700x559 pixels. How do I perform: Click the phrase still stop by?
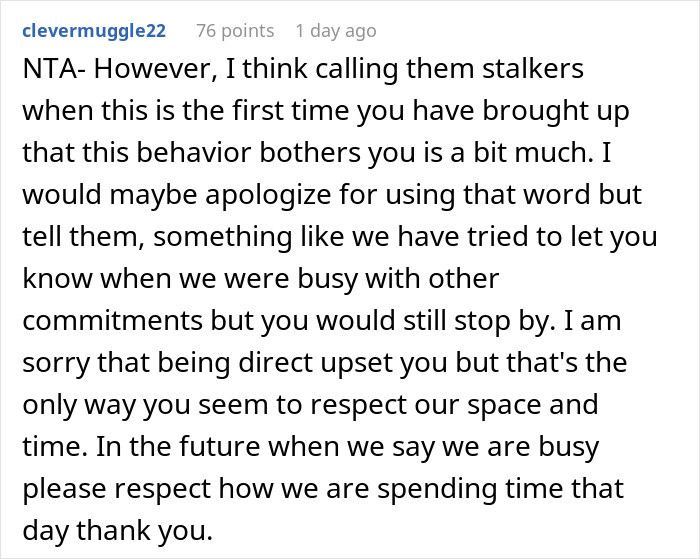pos(479,321)
